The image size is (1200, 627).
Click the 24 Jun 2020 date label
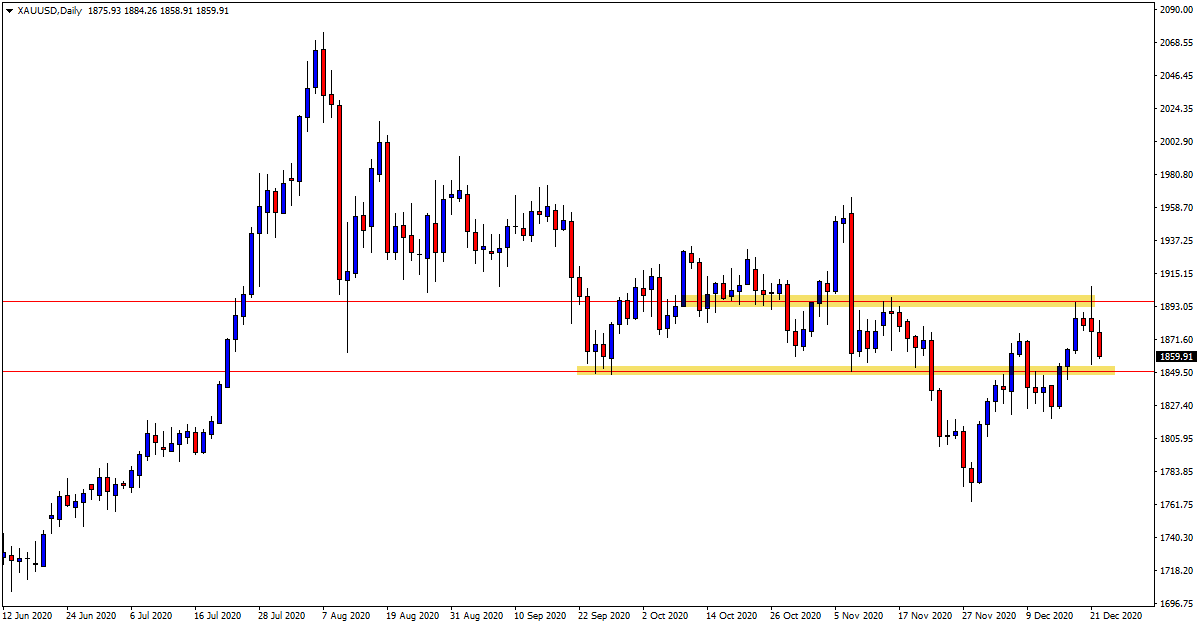point(92,617)
